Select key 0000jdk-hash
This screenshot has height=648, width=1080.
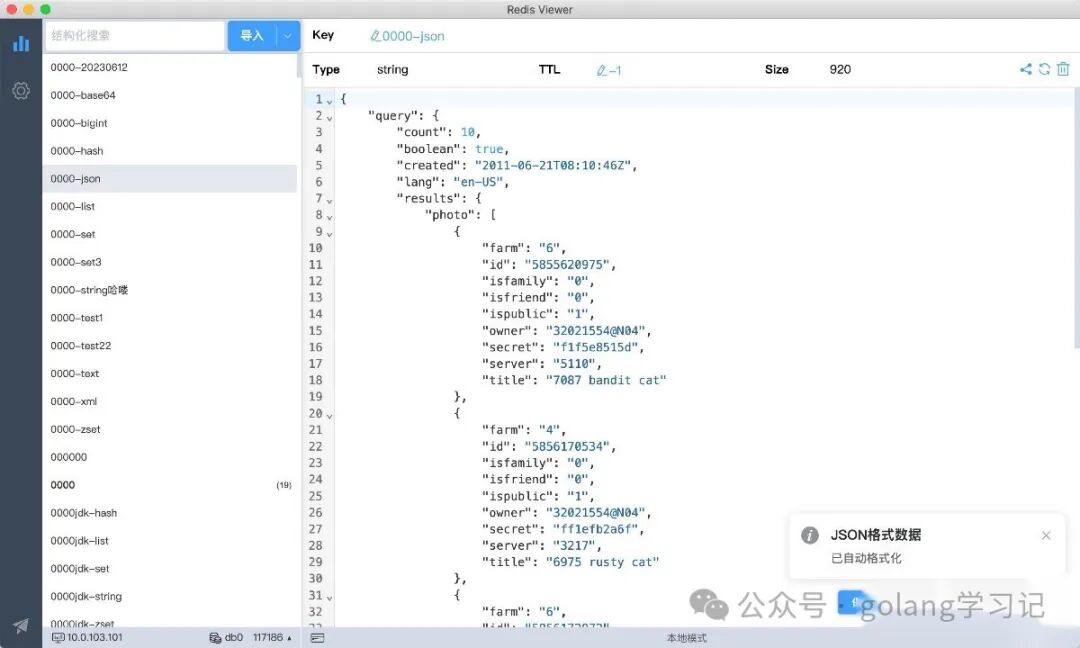pyautogui.click(x=169, y=513)
